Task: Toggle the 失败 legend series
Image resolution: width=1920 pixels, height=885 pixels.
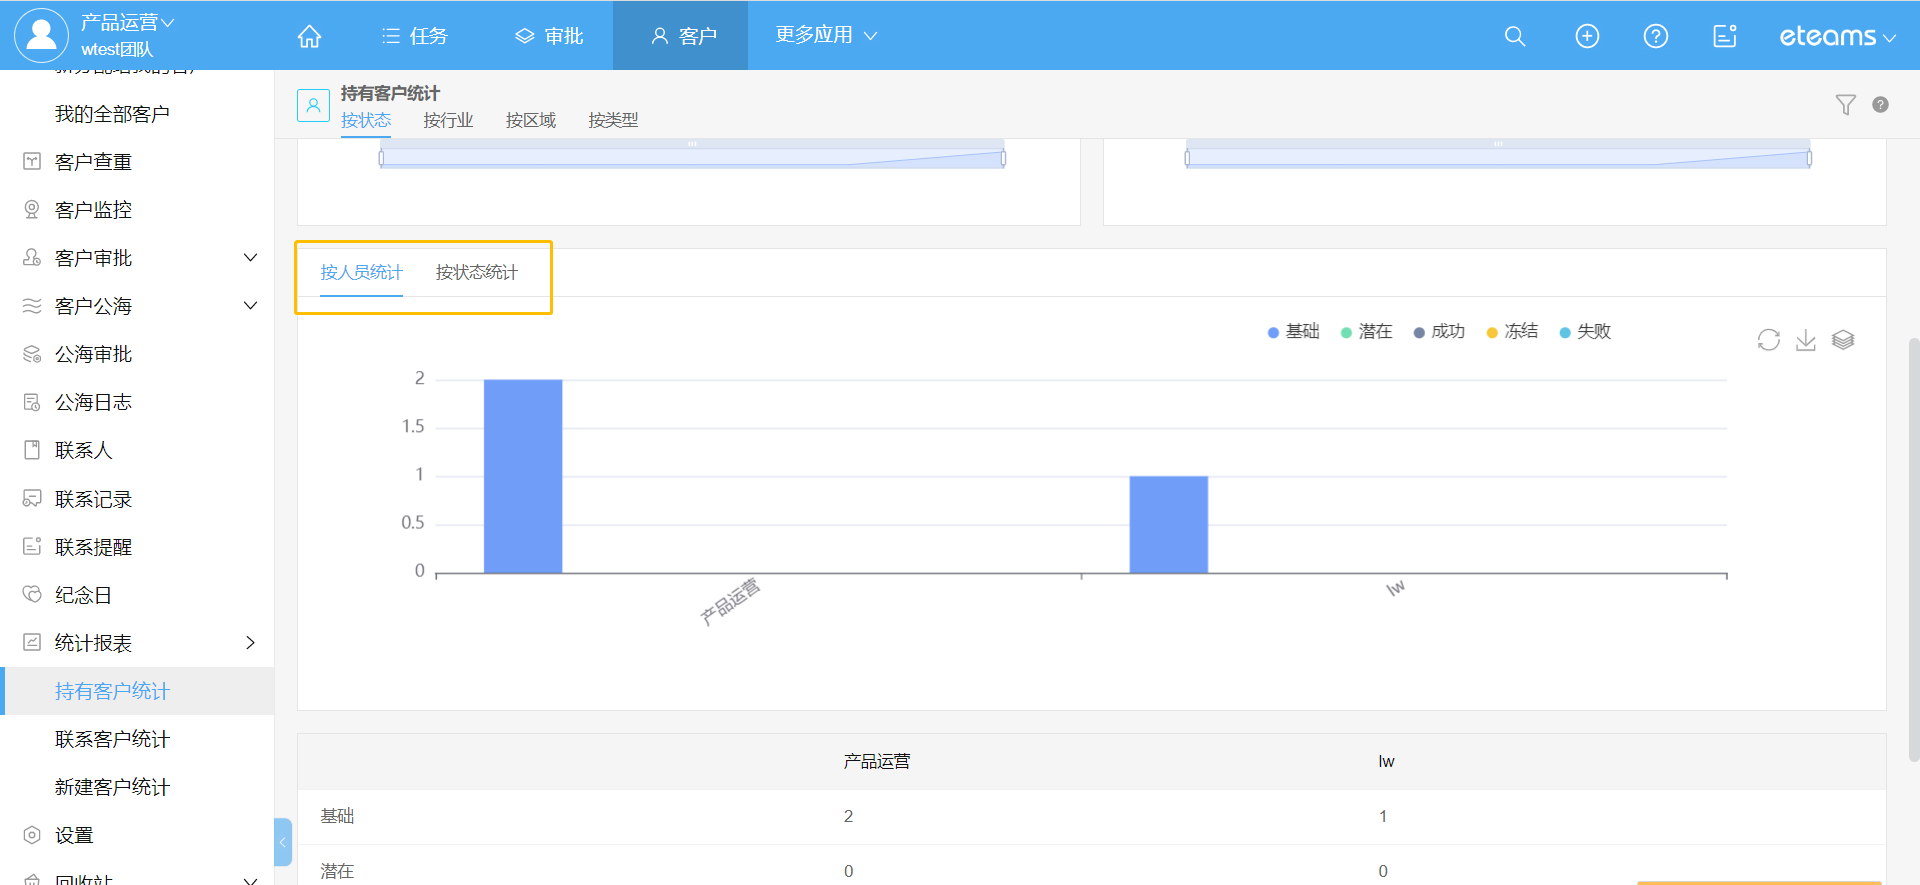Action: 1585,332
